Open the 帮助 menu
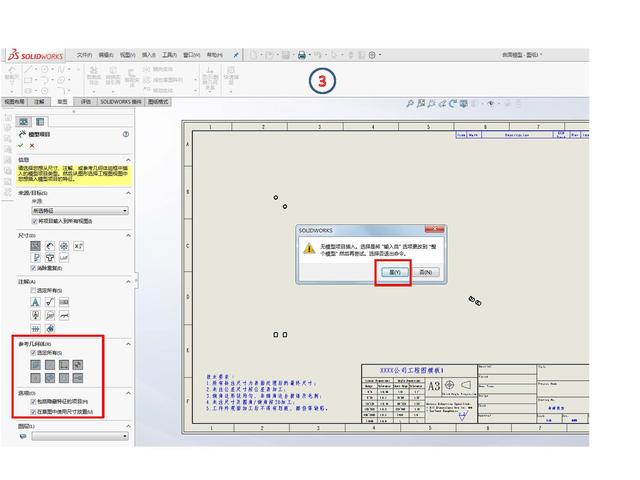 [214, 55]
